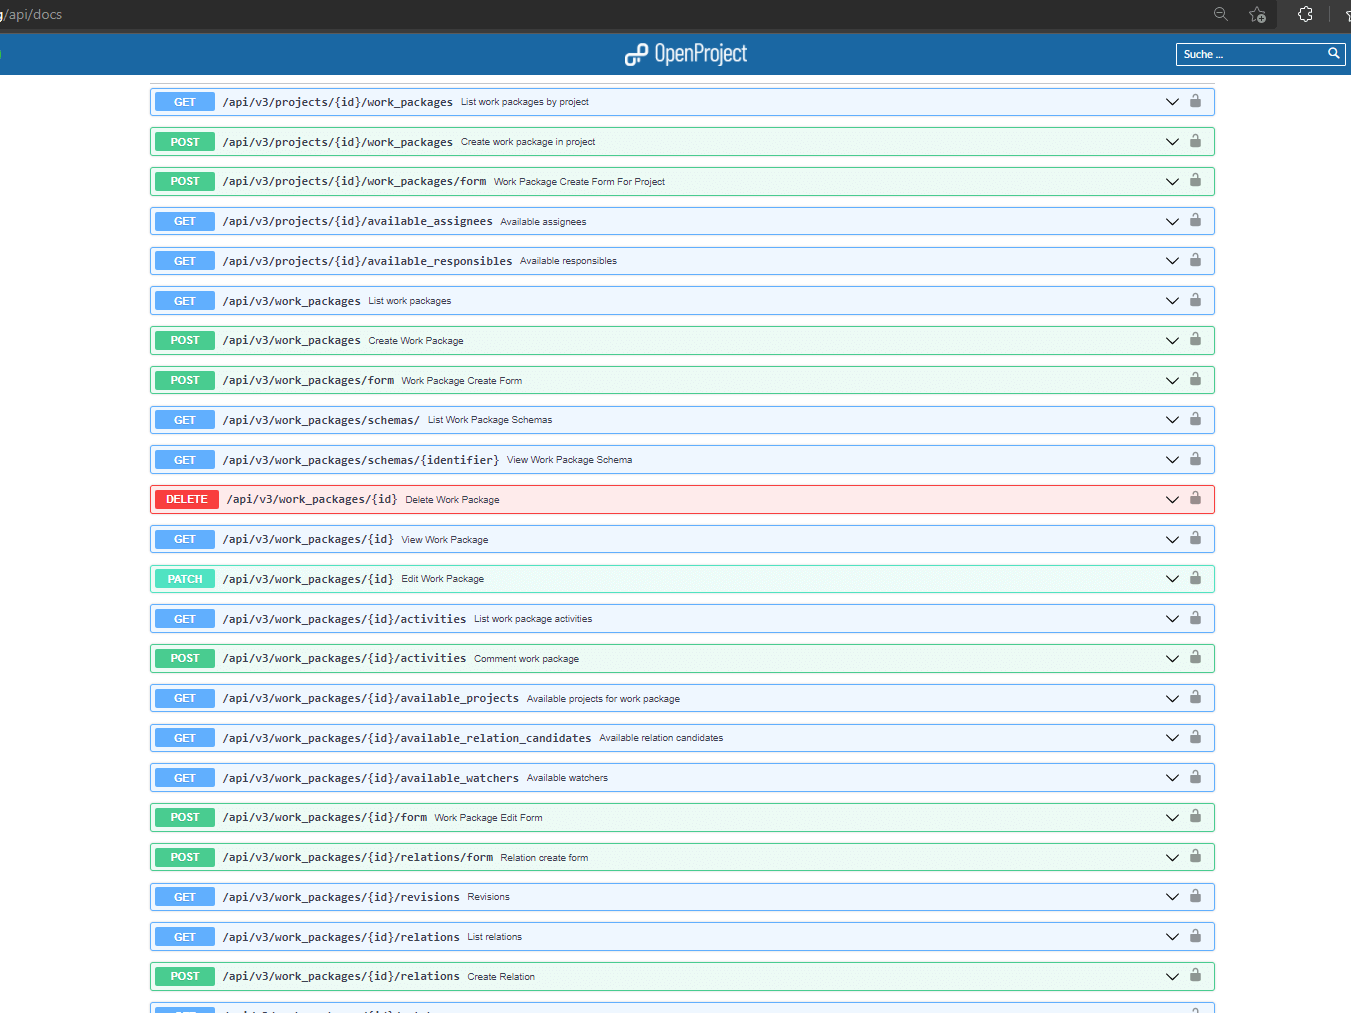Viewport: 1351px width, 1013px height.
Task: Click the OpenProject logo in the header
Action: point(686,54)
